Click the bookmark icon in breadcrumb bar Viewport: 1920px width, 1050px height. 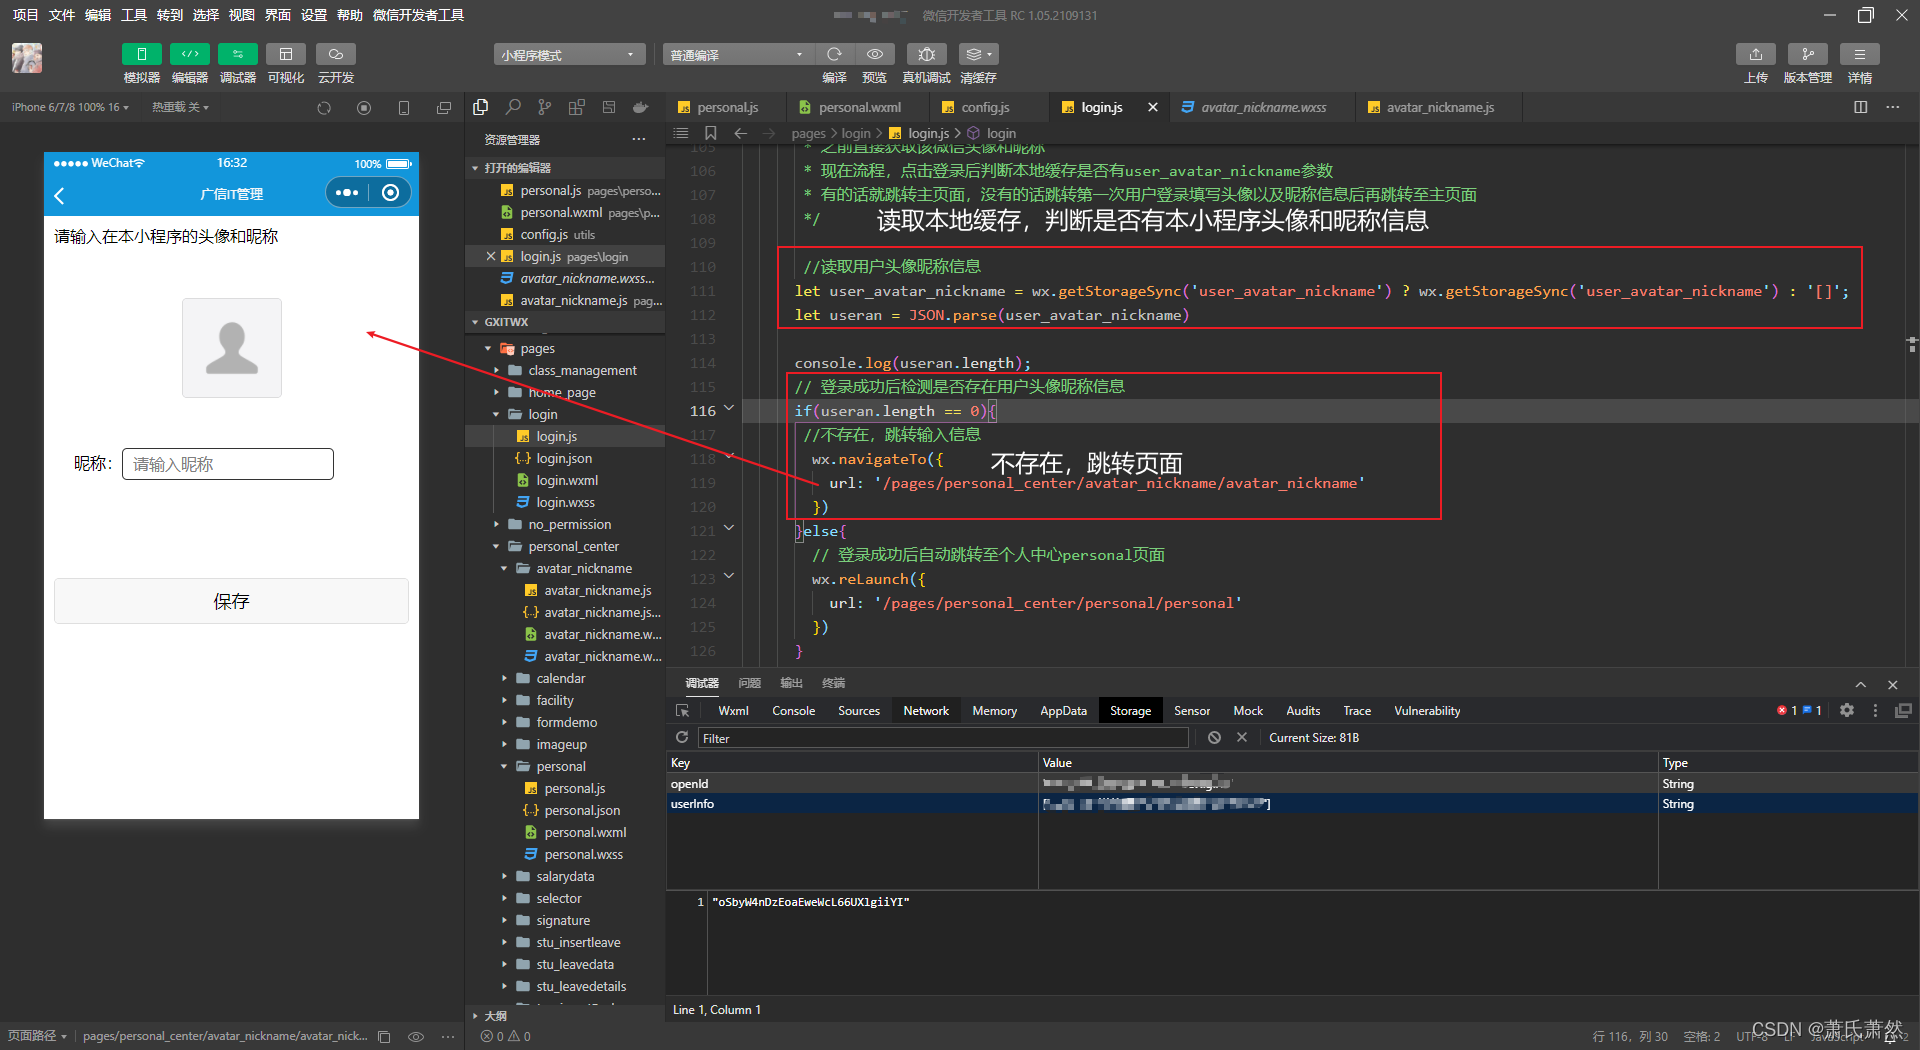click(710, 133)
